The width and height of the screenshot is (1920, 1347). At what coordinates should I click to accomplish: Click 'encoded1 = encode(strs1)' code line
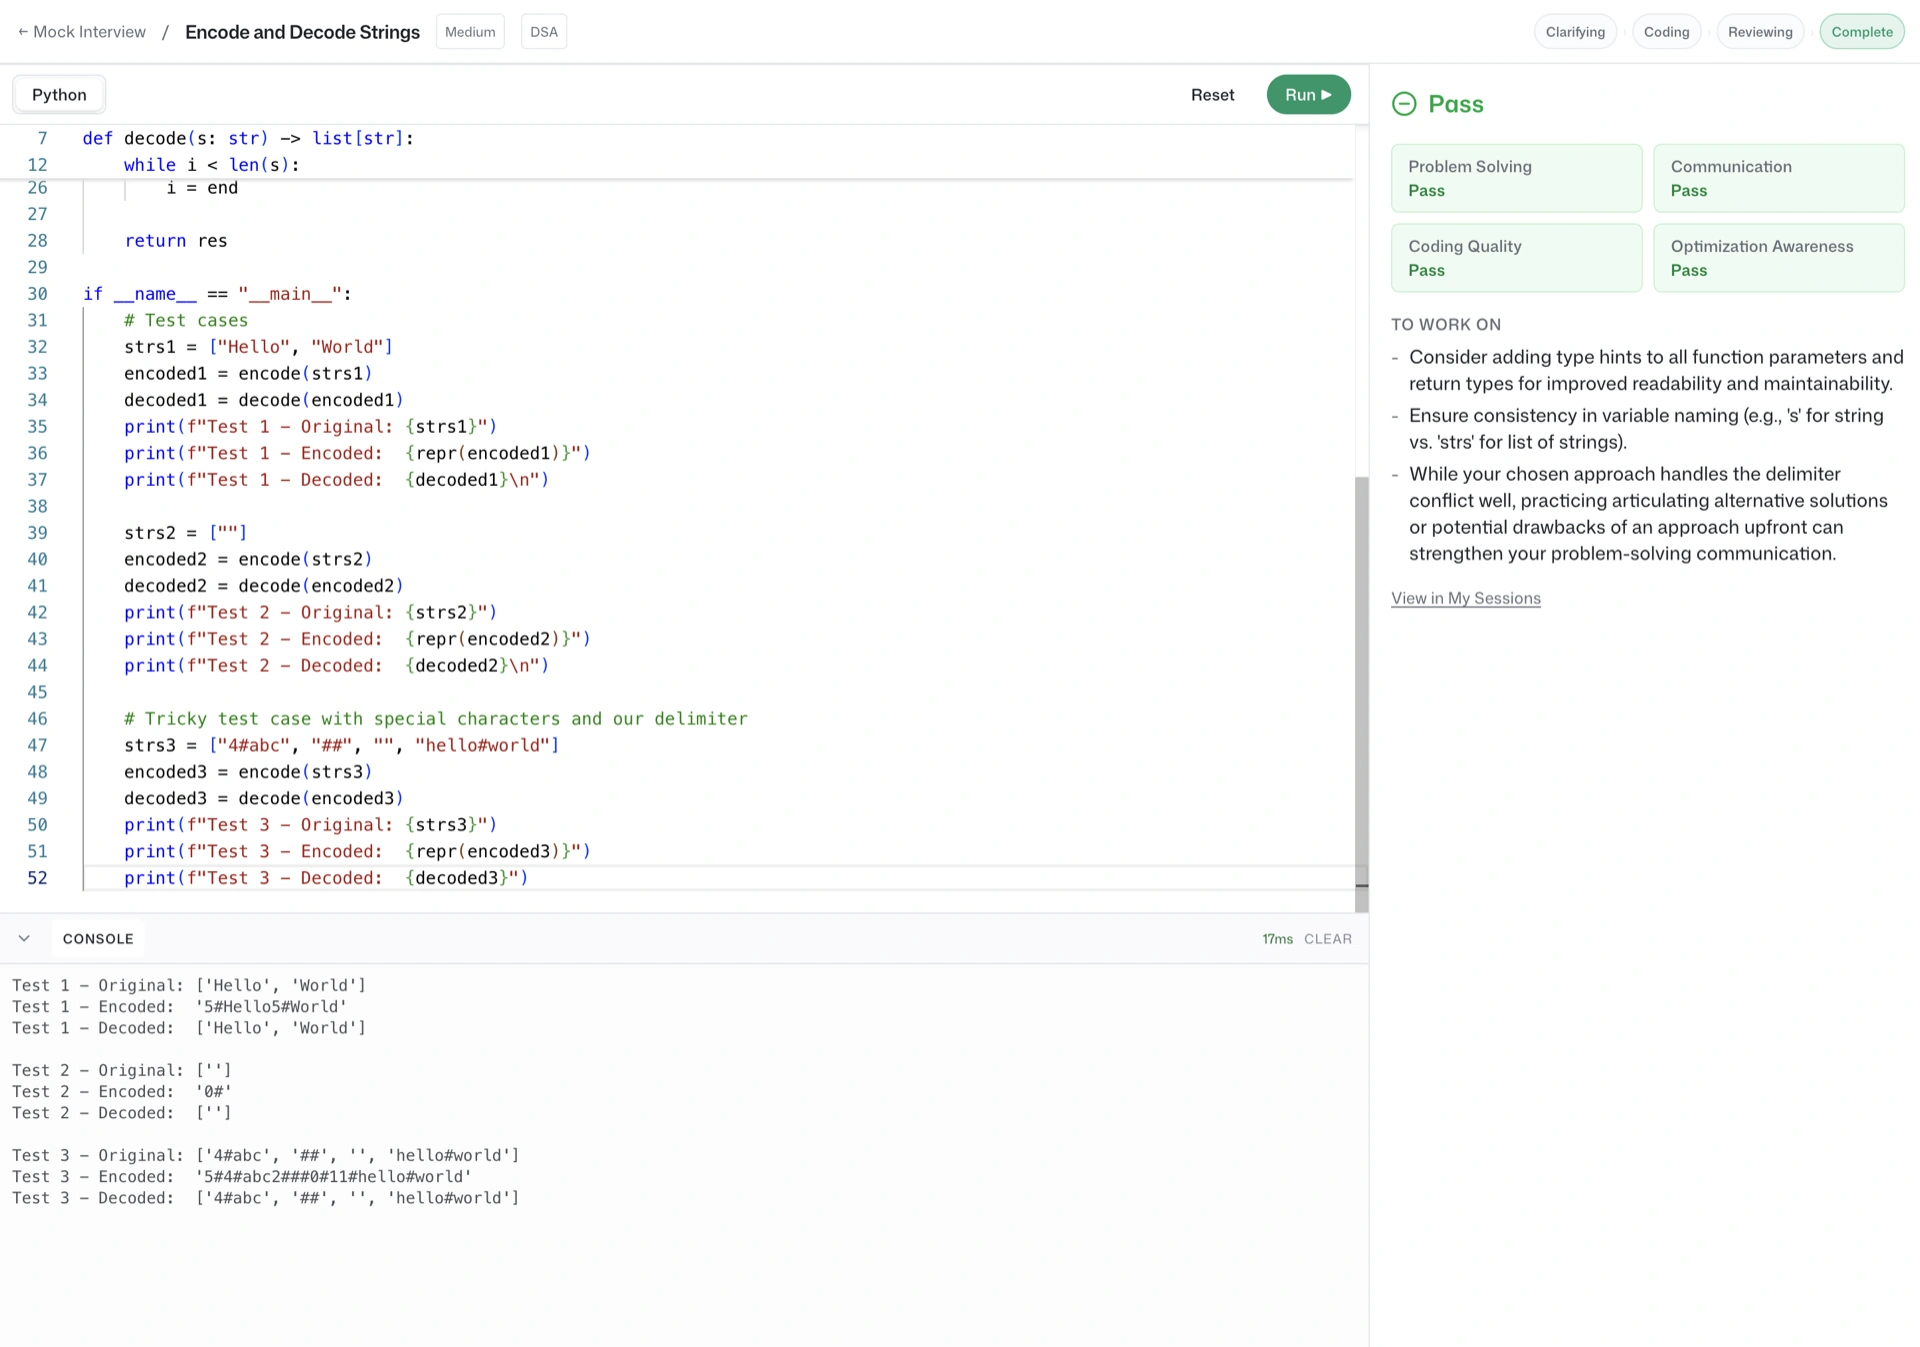click(x=248, y=374)
